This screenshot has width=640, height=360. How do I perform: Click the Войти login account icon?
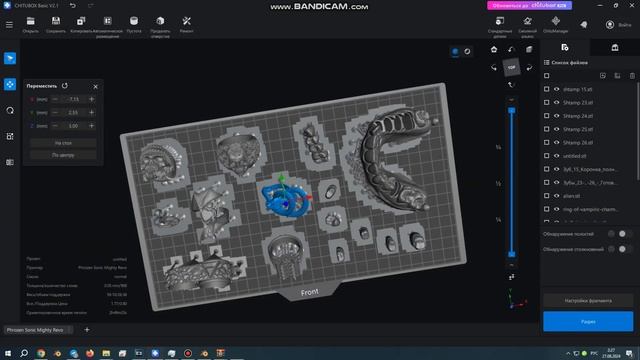click(610, 25)
